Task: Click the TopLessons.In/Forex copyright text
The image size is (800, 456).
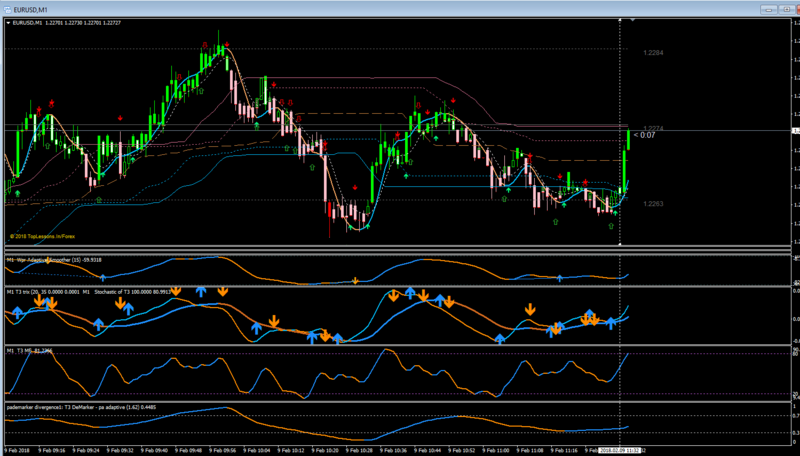Action: [42, 237]
